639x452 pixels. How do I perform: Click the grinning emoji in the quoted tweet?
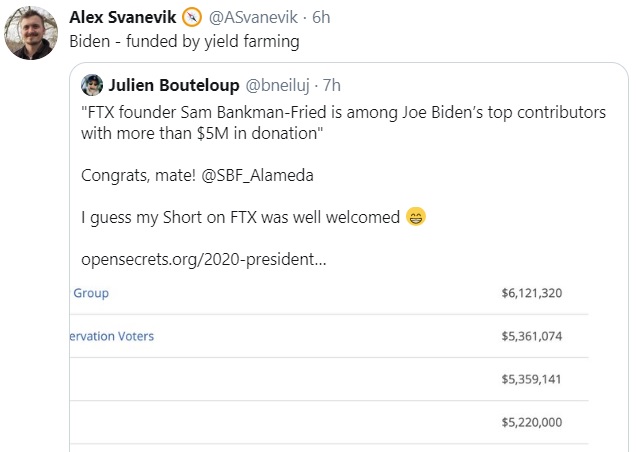coord(416,216)
